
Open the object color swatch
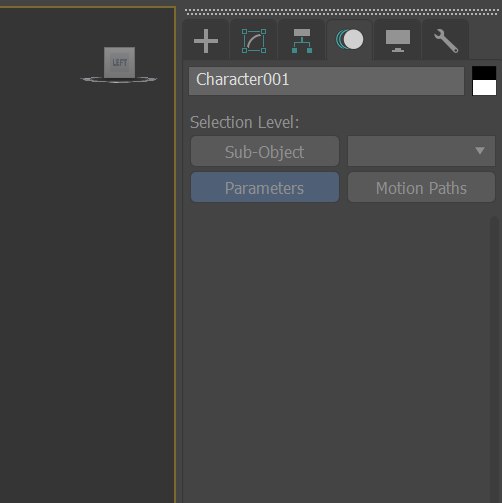(484, 81)
